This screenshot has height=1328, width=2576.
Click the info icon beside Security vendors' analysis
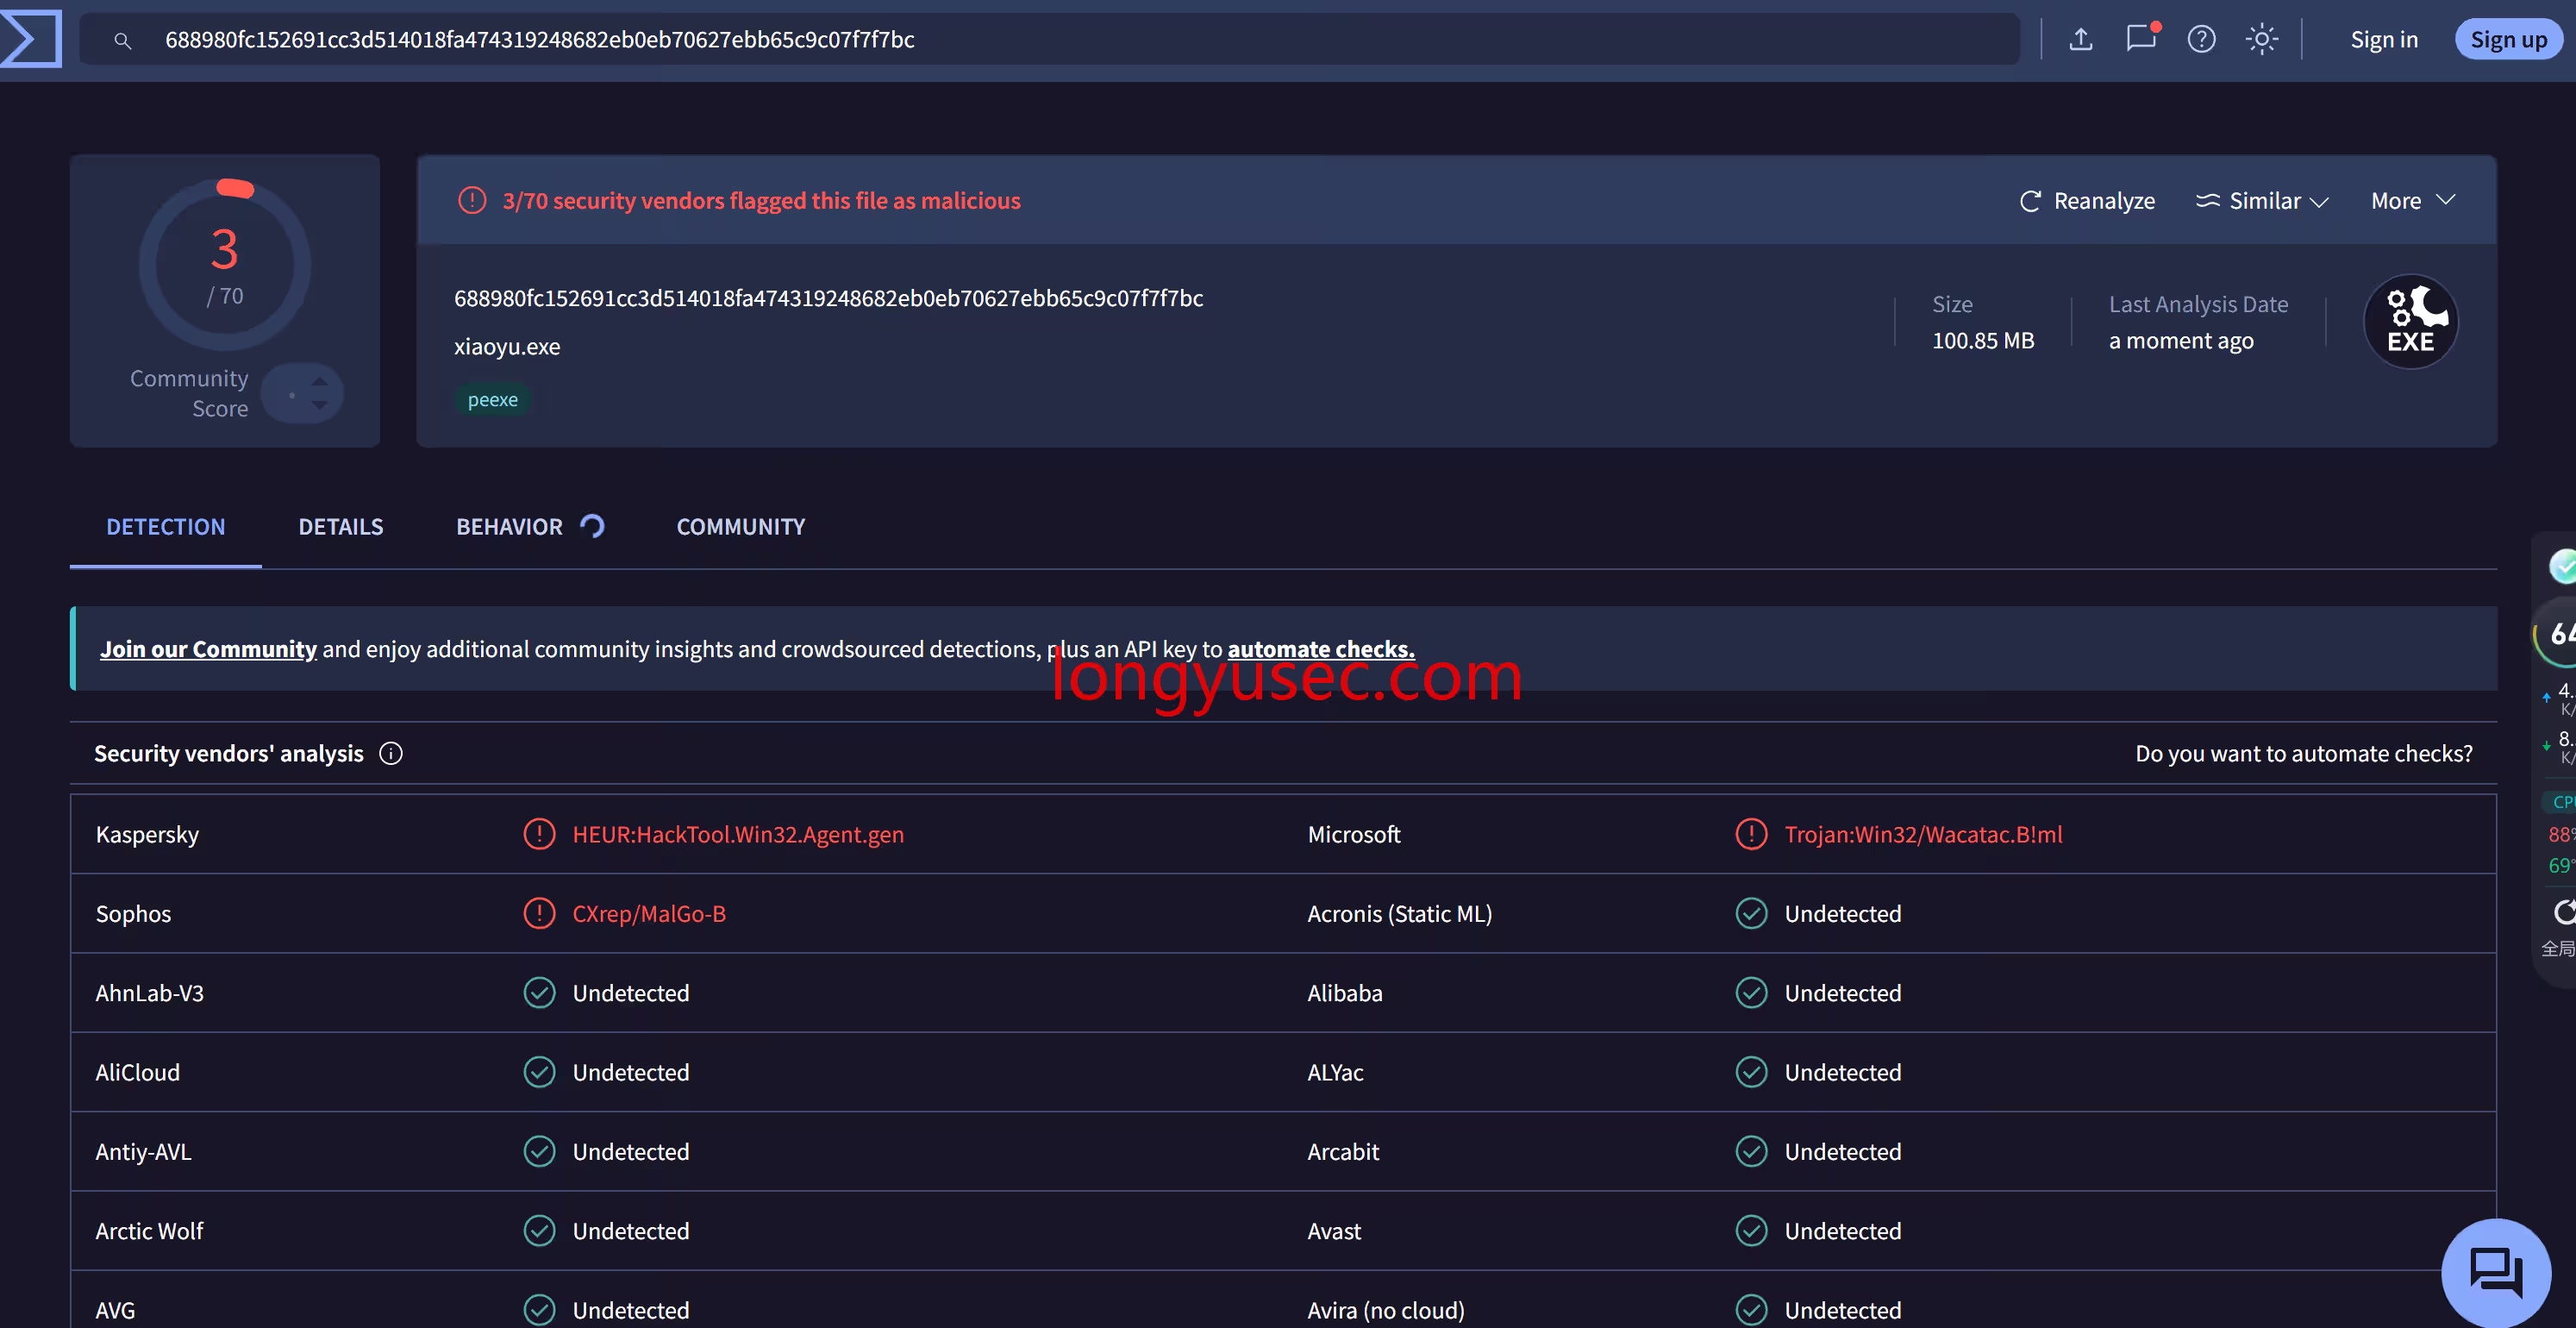[x=391, y=753]
